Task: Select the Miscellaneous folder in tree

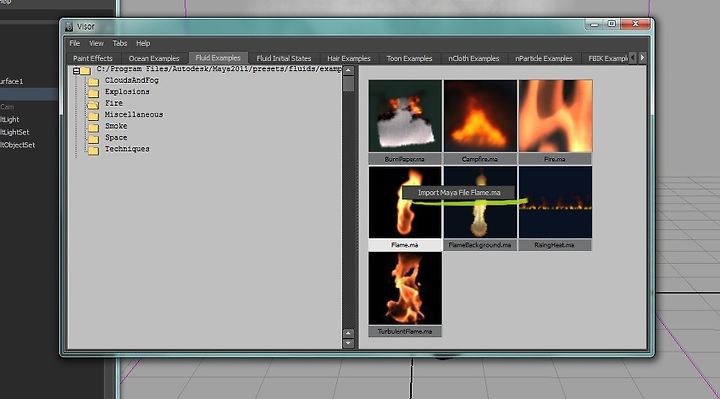Action: (134, 114)
